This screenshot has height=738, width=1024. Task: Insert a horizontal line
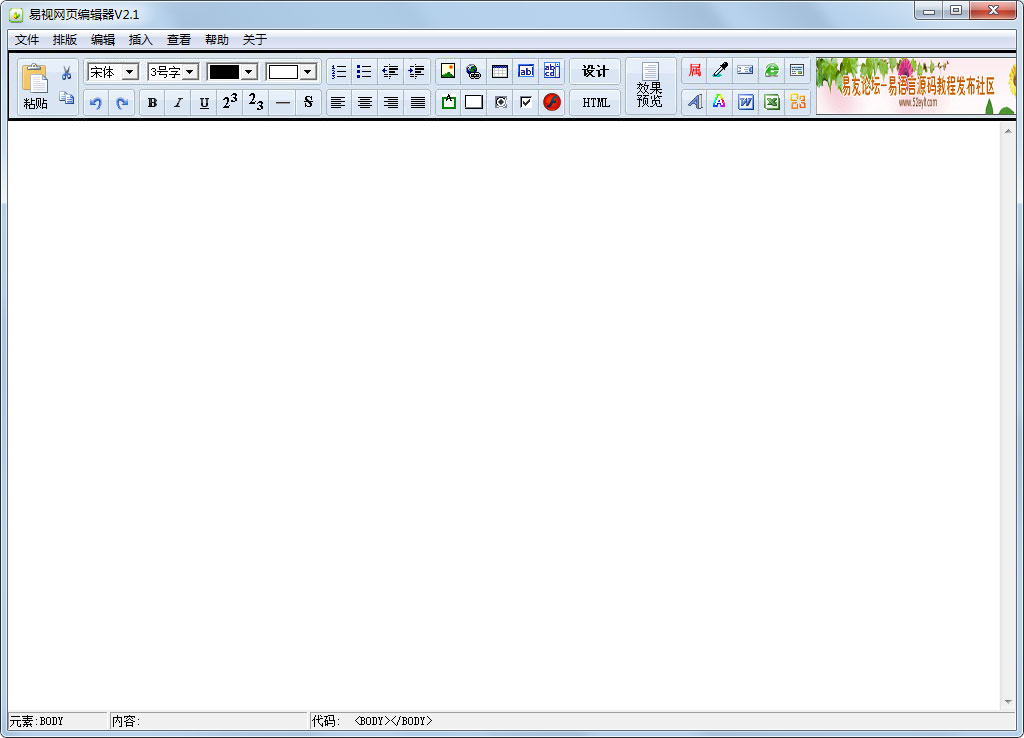tap(282, 103)
